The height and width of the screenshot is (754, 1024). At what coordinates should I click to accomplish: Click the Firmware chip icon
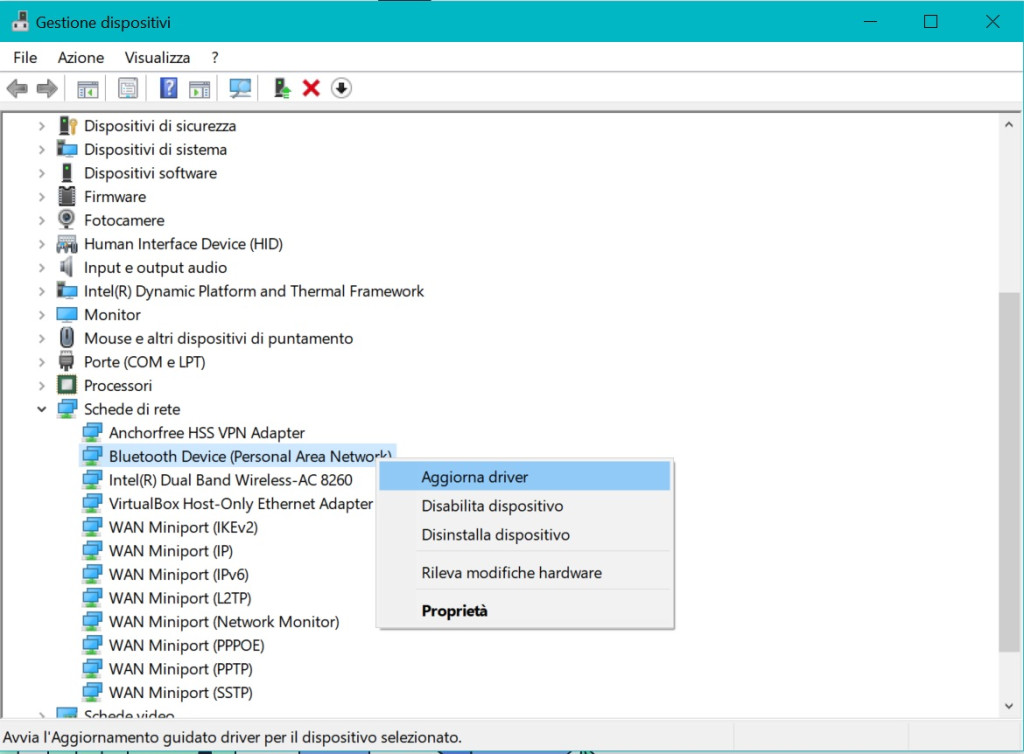[x=67, y=196]
